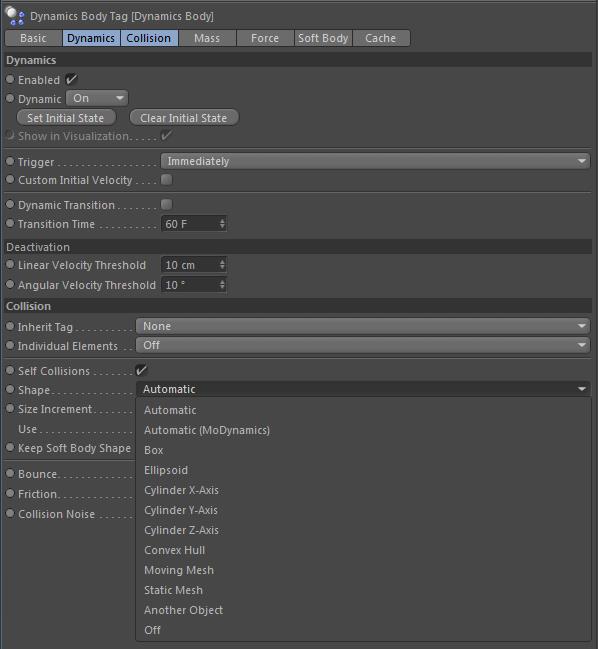
Task: Enable Custom Initial Velocity checkbox
Action: click(166, 180)
